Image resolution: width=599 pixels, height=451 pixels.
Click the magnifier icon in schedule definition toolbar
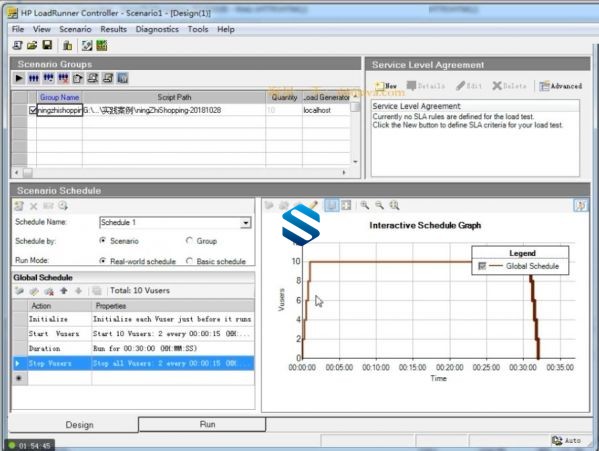63,206
